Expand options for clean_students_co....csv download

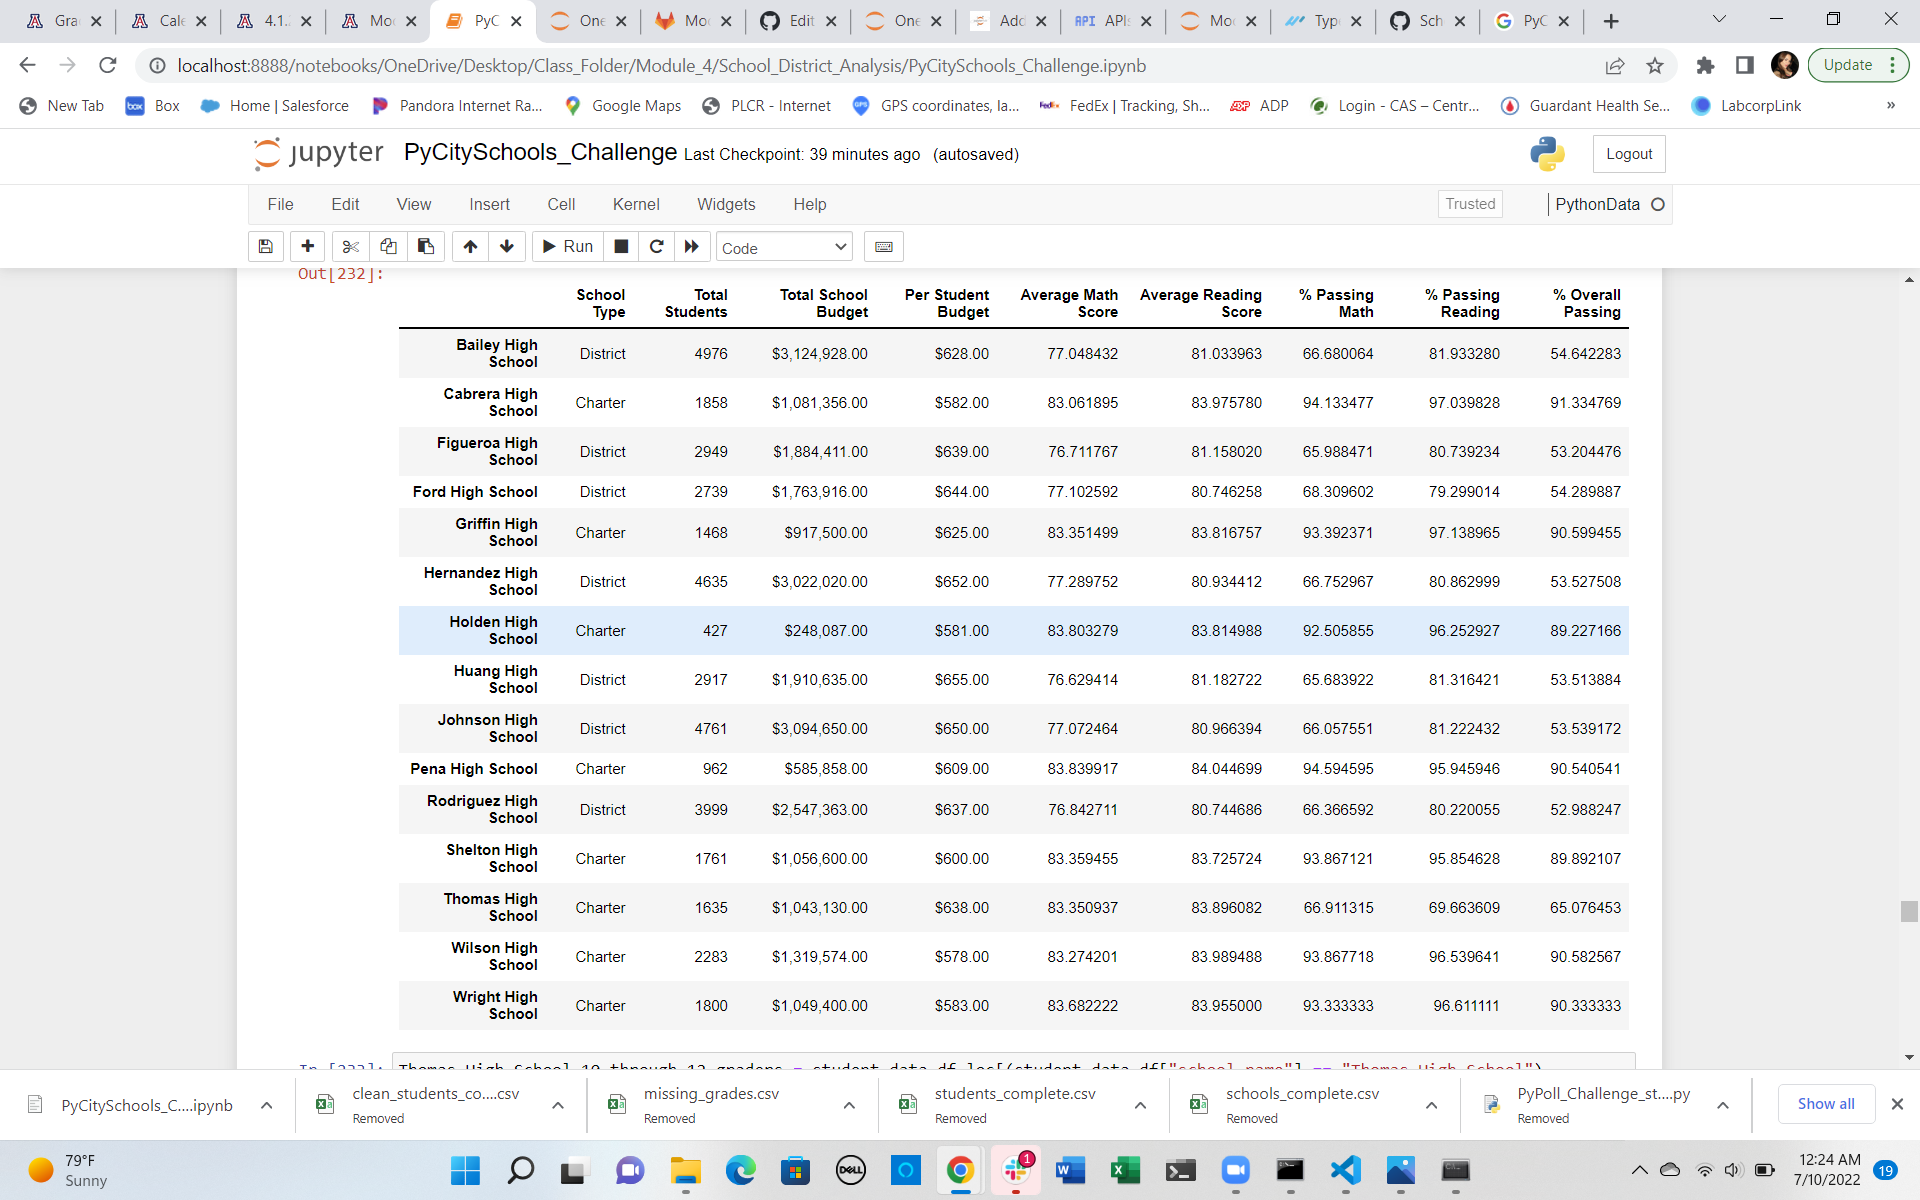point(558,1105)
